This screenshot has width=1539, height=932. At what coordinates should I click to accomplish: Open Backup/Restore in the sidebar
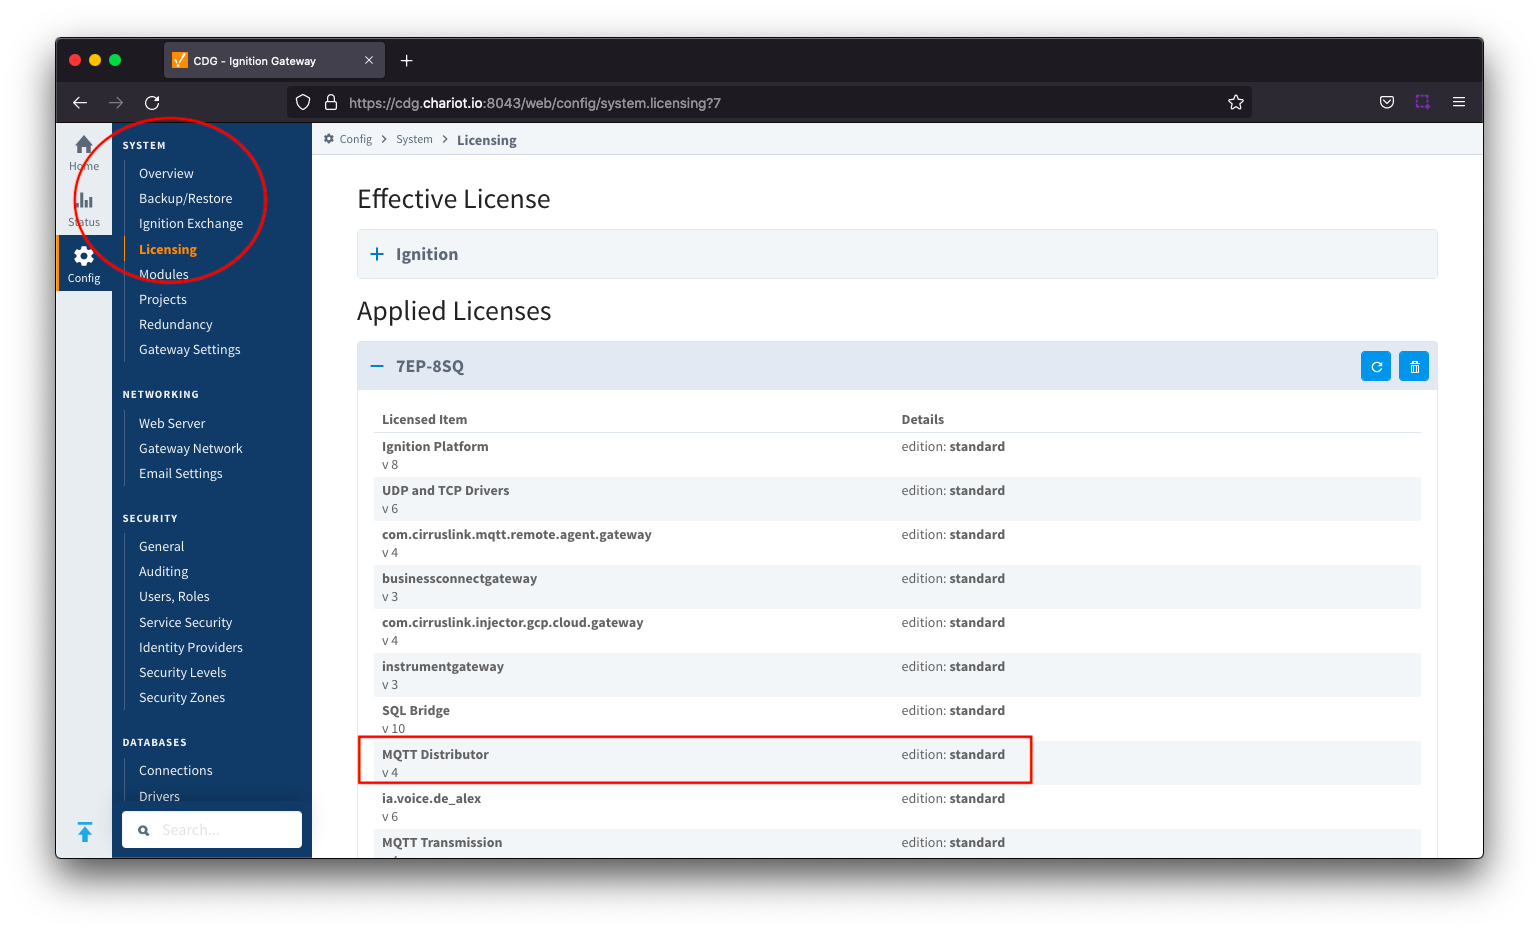[x=185, y=198]
